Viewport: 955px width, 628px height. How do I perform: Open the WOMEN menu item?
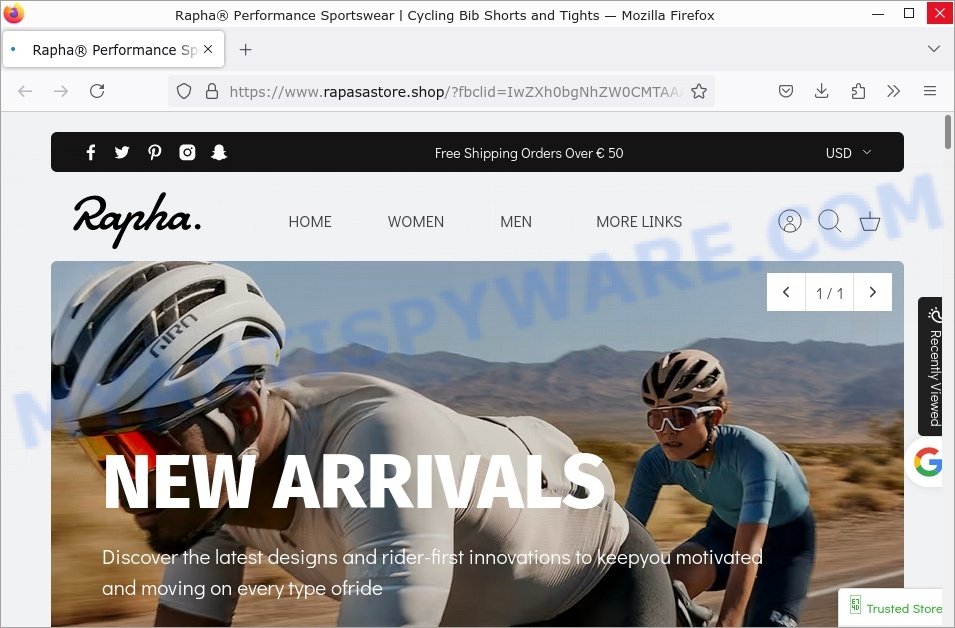point(415,222)
